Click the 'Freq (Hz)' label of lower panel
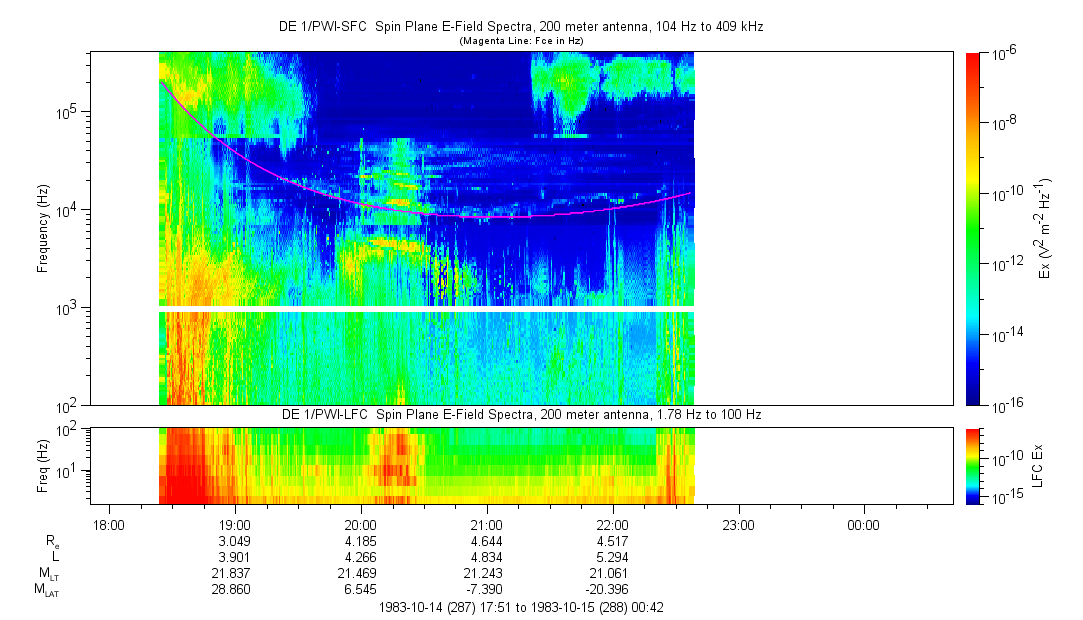1083x620 pixels. [43, 465]
